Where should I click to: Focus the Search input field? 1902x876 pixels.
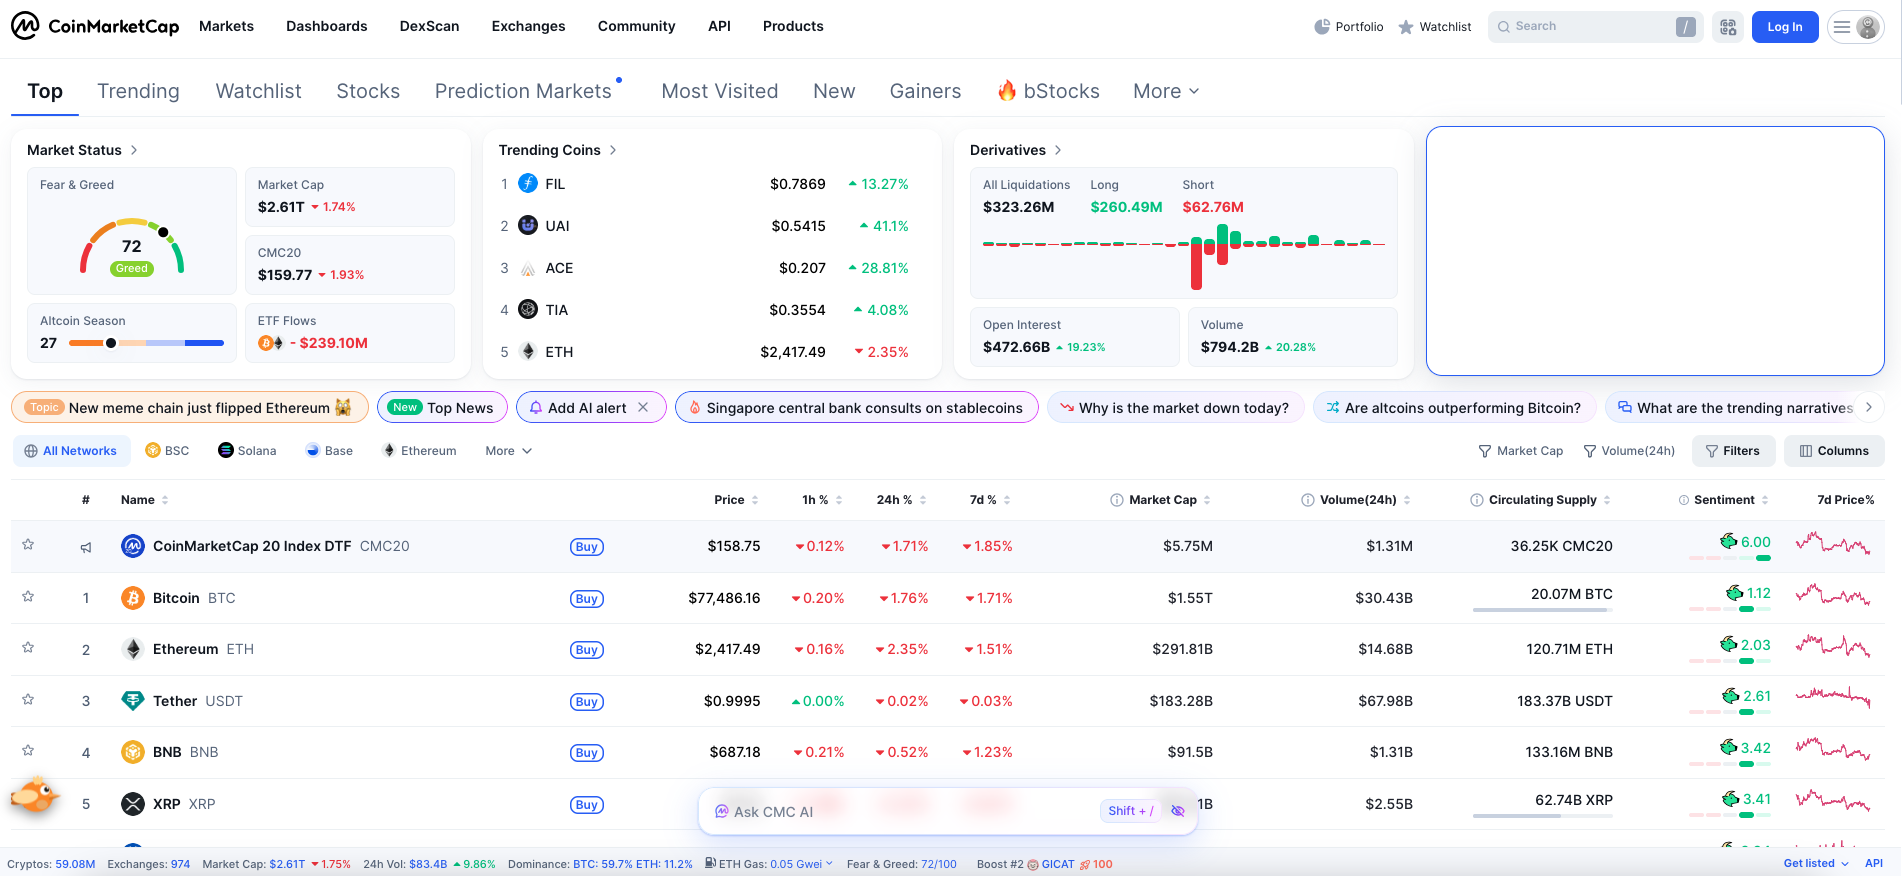point(1595,27)
